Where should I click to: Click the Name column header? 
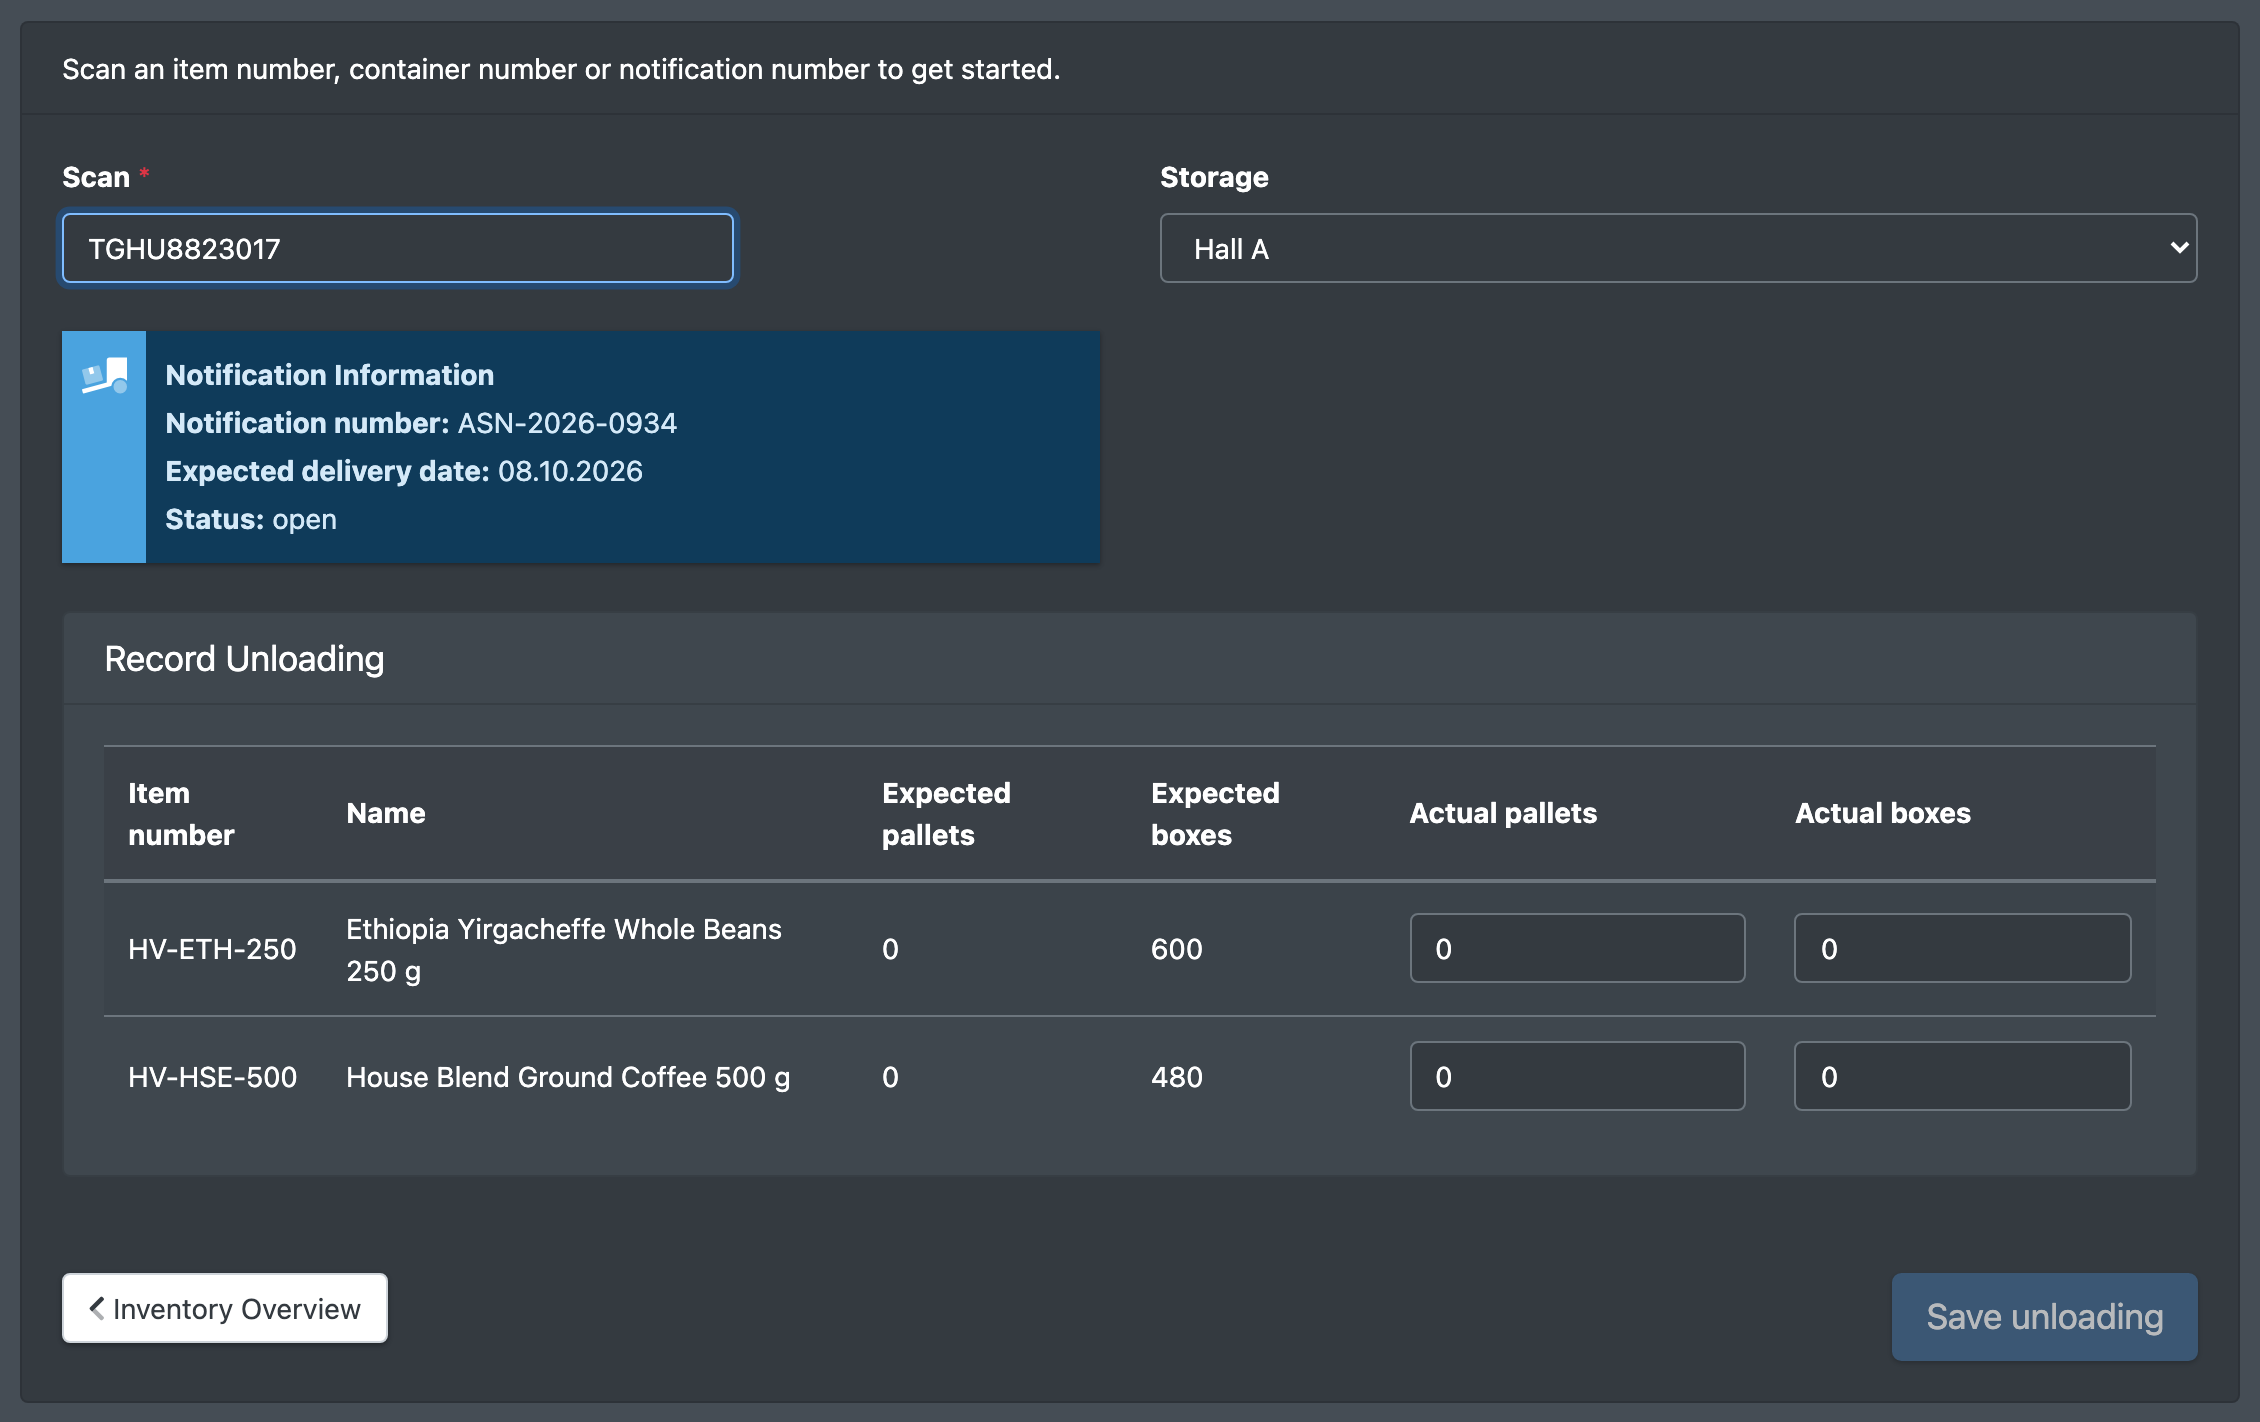(x=386, y=813)
